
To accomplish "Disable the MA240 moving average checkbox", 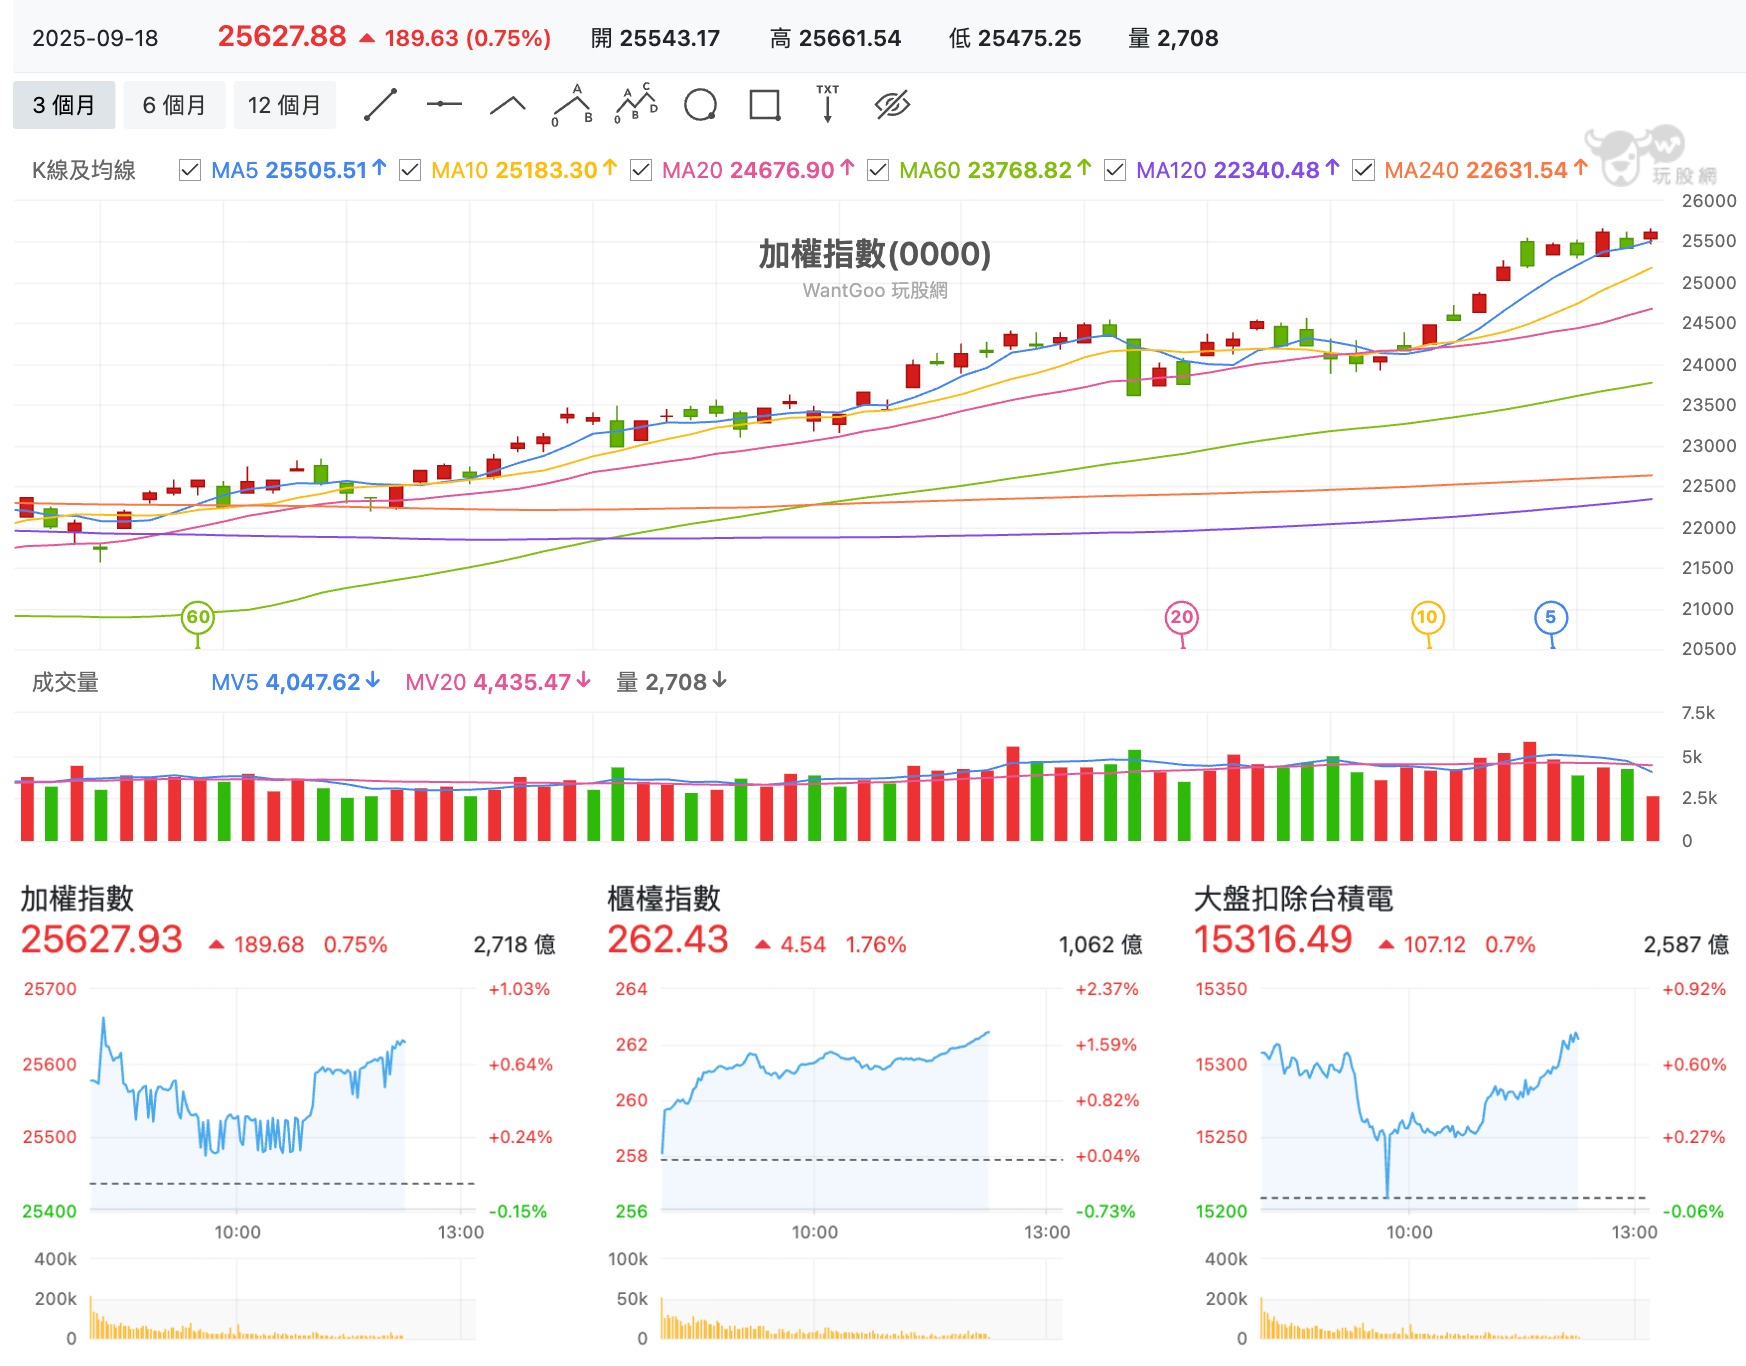I will pyautogui.click(x=1363, y=170).
